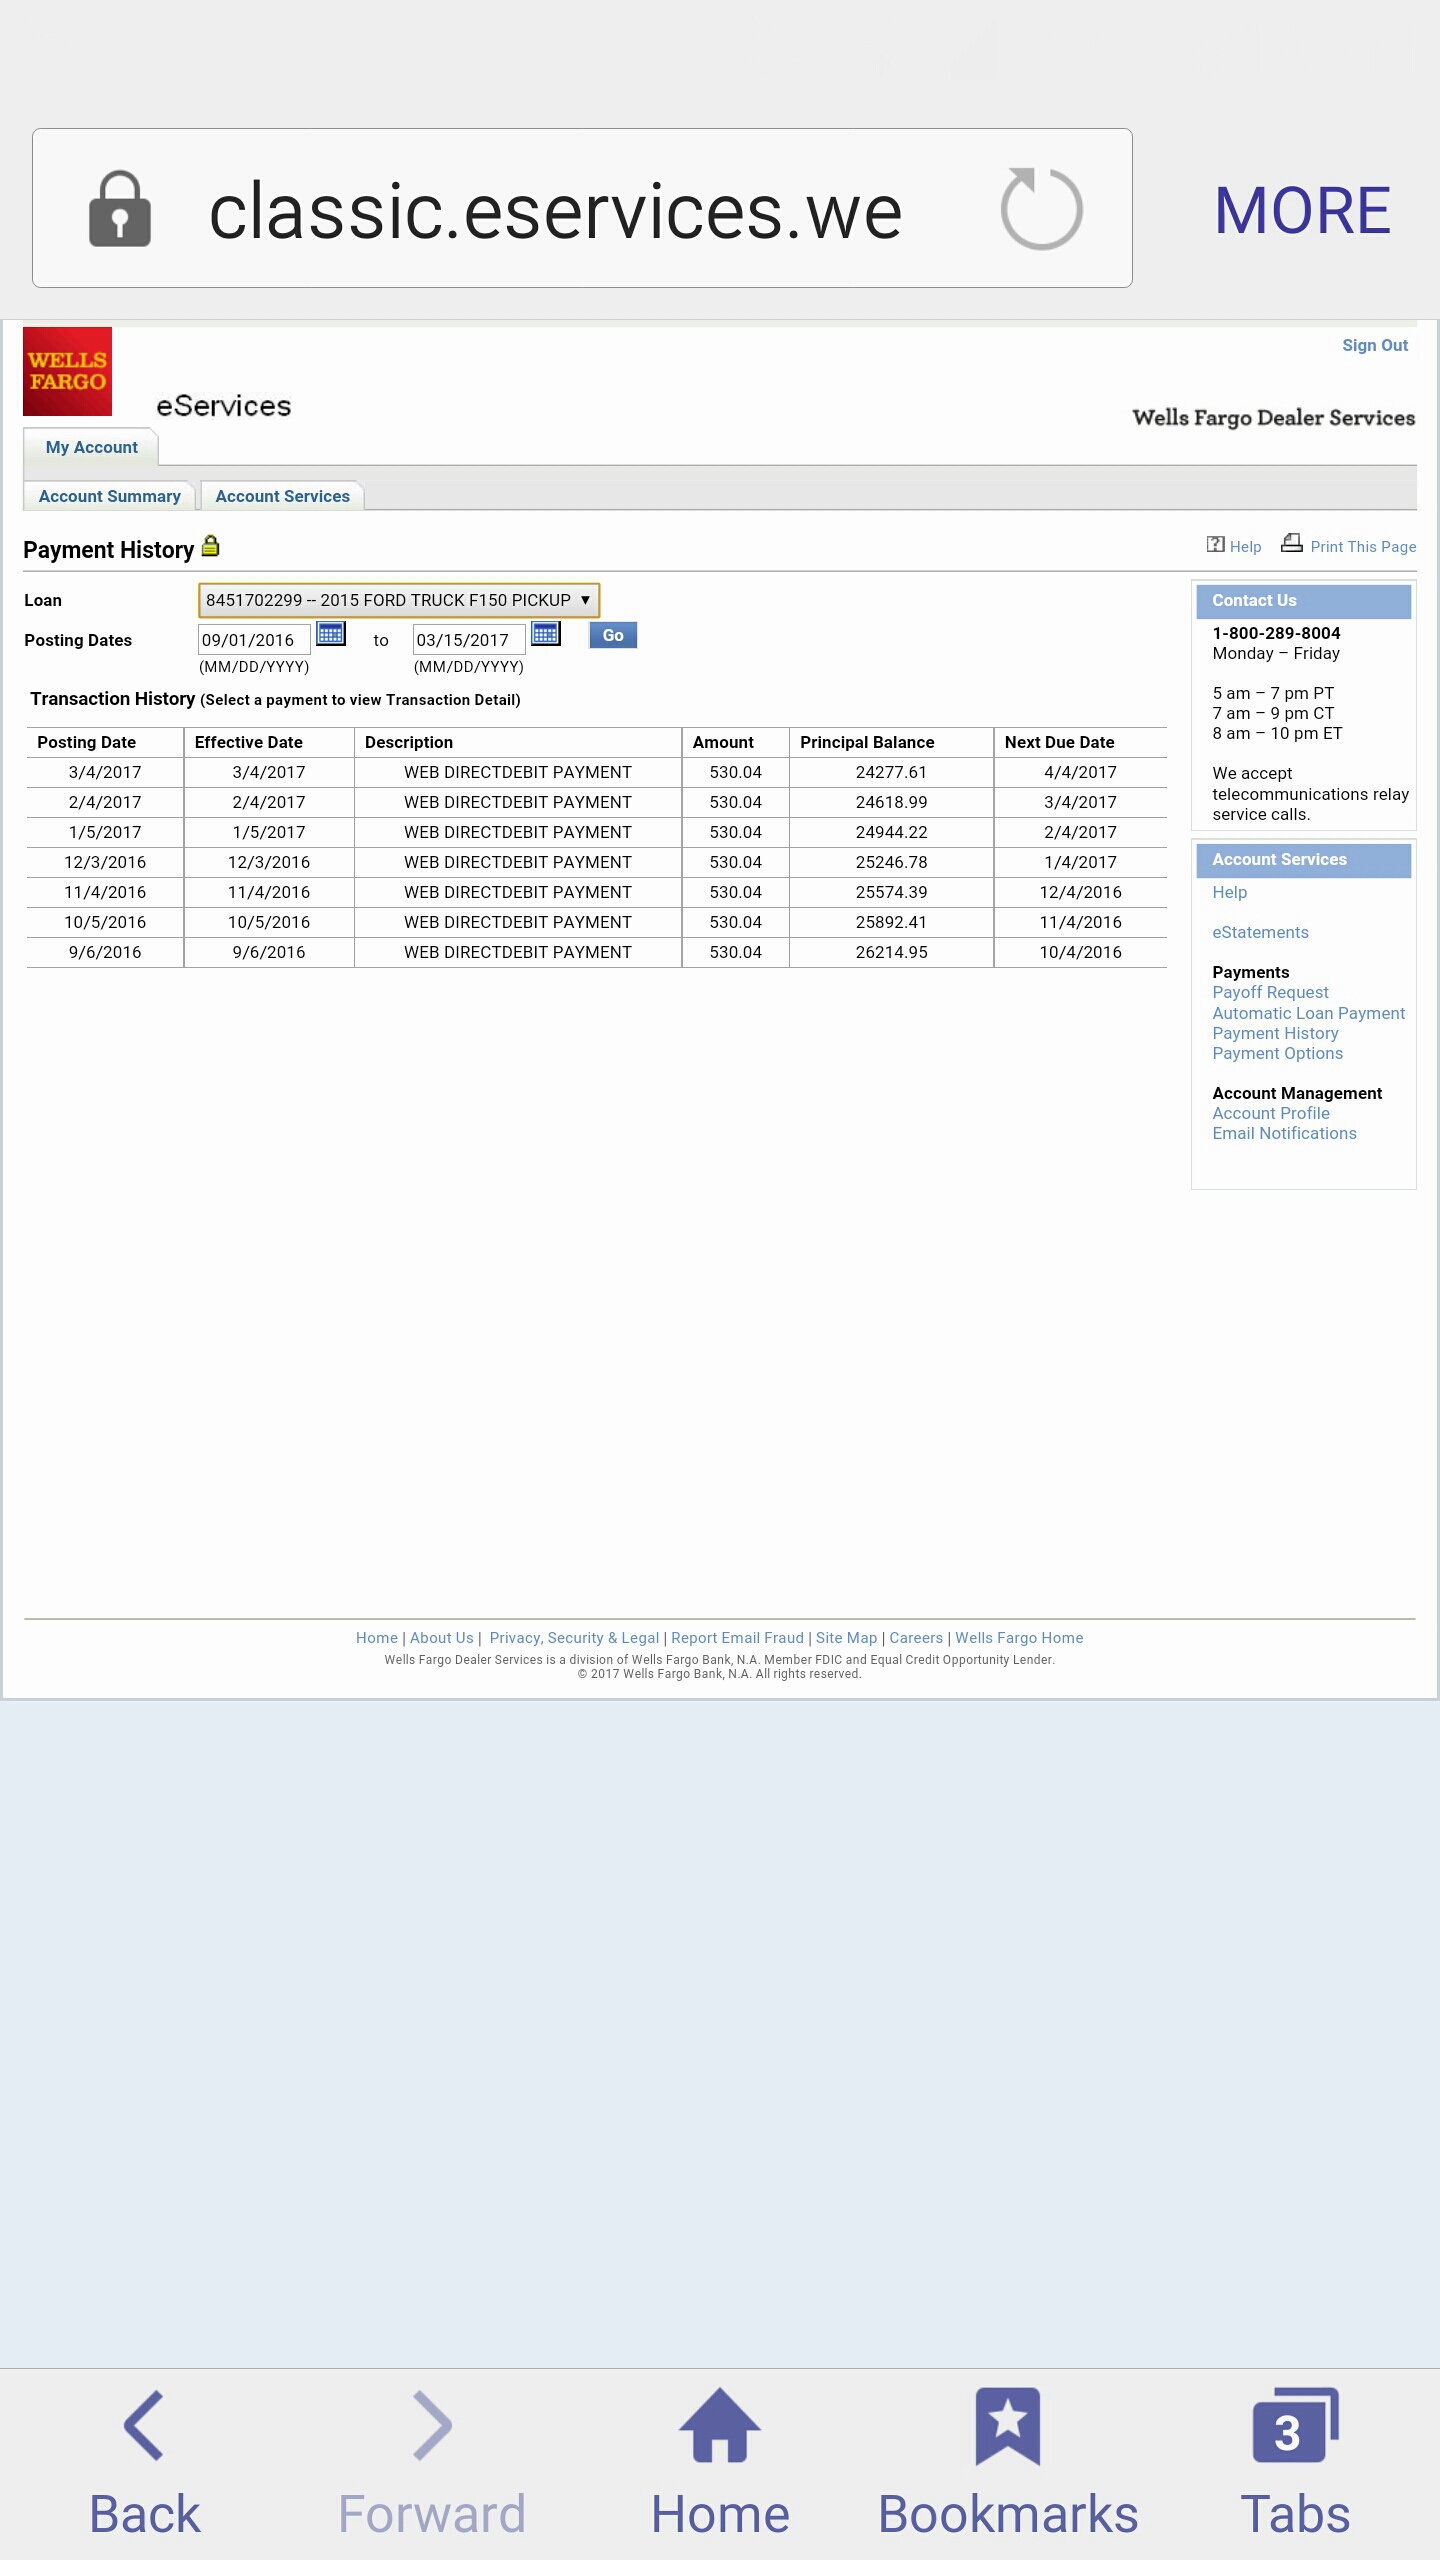1440x2560 pixels.
Task: Tap the browser reload icon
Action: [1041, 209]
